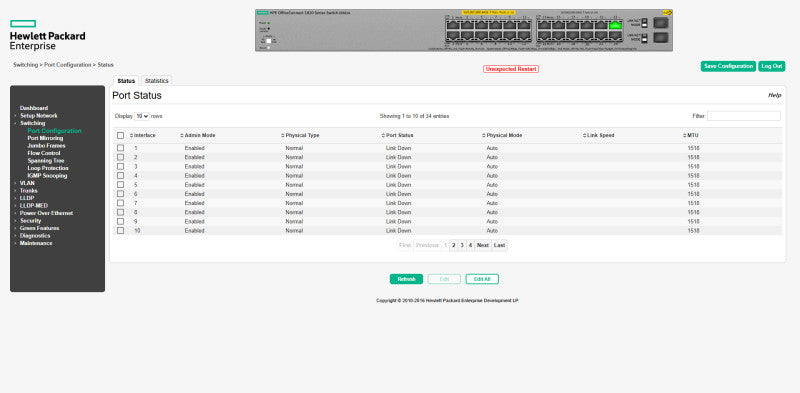
Task: Open LLDP in the sidebar
Action: [x=27, y=198]
